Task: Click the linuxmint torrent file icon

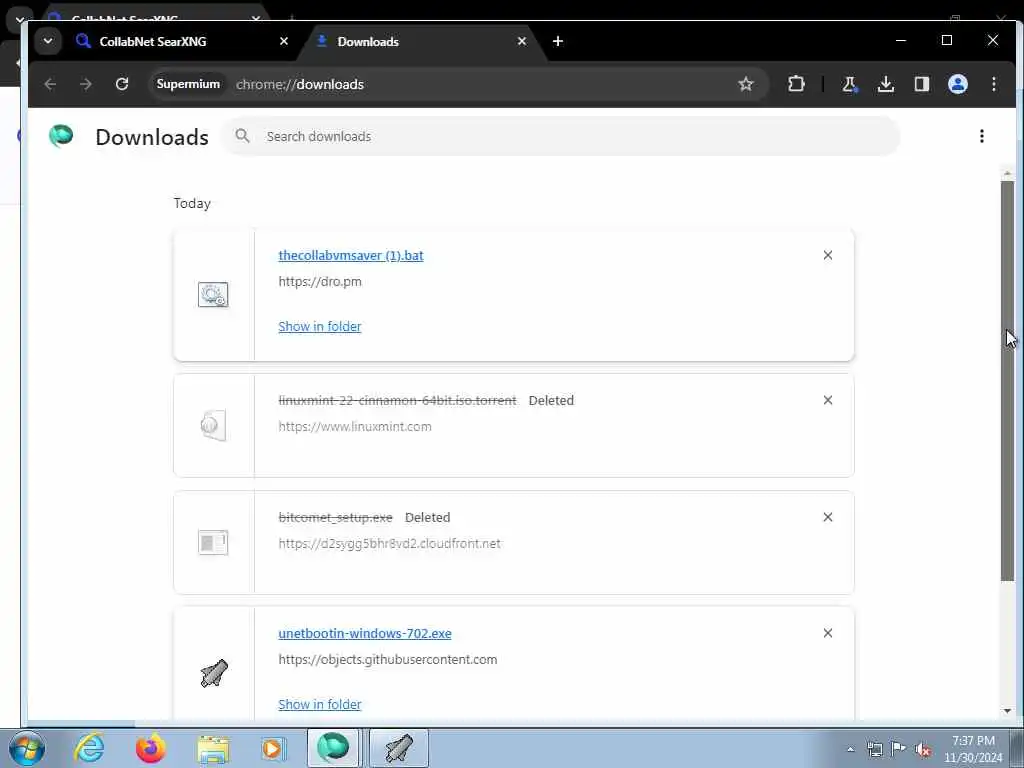Action: (213, 426)
